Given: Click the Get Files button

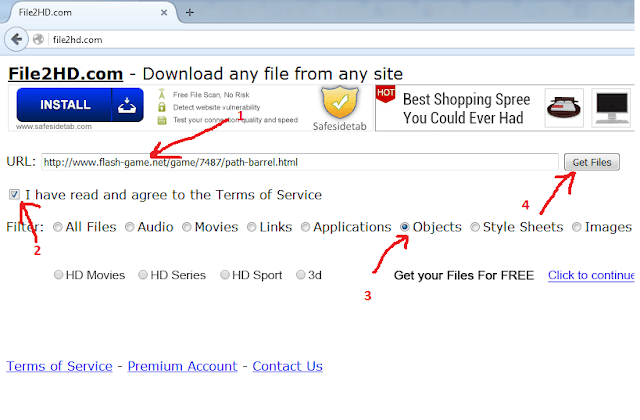Looking at the screenshot, I should pos(591,162).
